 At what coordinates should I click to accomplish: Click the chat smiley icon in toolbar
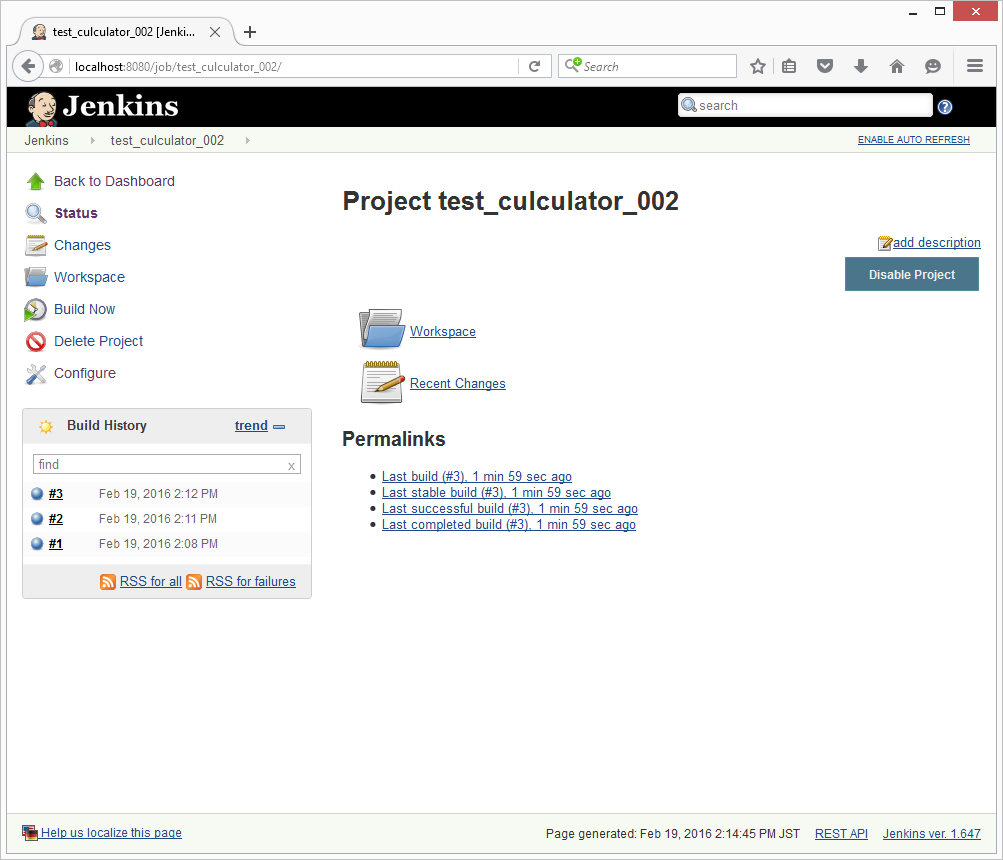pyautogui.click(x=933, y=66)
